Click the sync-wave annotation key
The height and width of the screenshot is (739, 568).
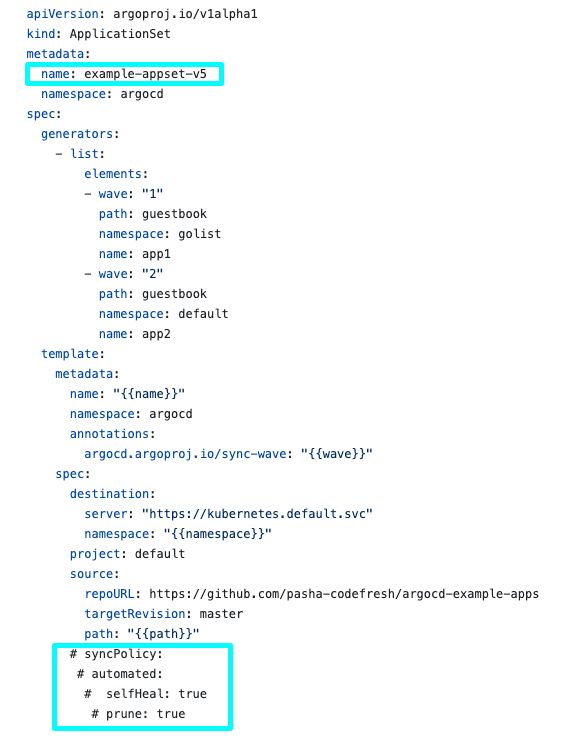point(185,454)
